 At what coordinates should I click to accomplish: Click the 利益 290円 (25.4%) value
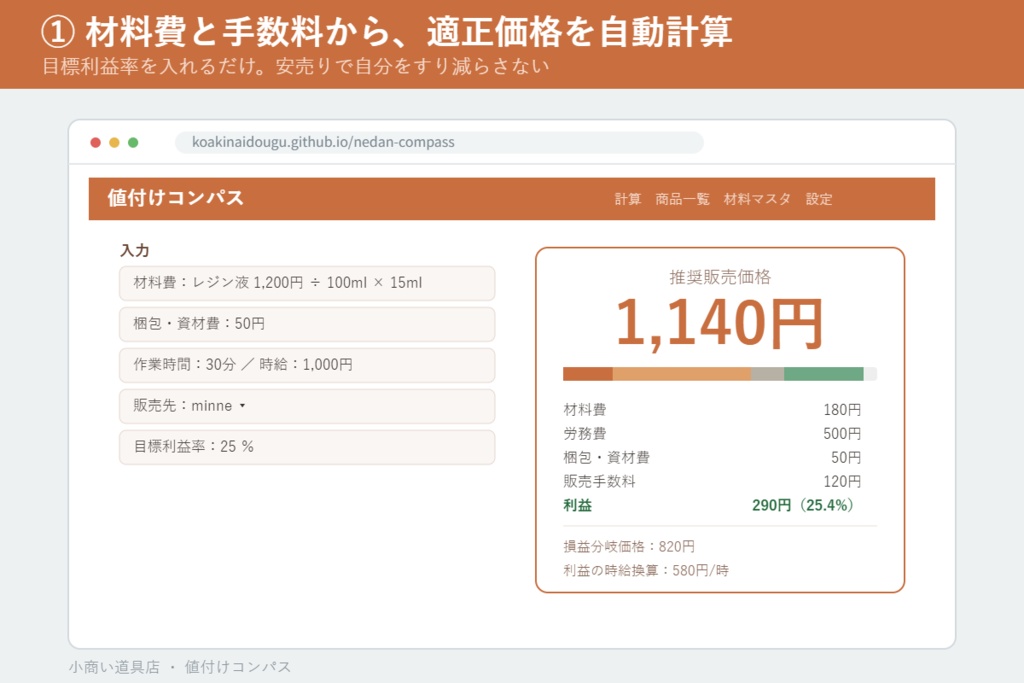click(803, 505)
